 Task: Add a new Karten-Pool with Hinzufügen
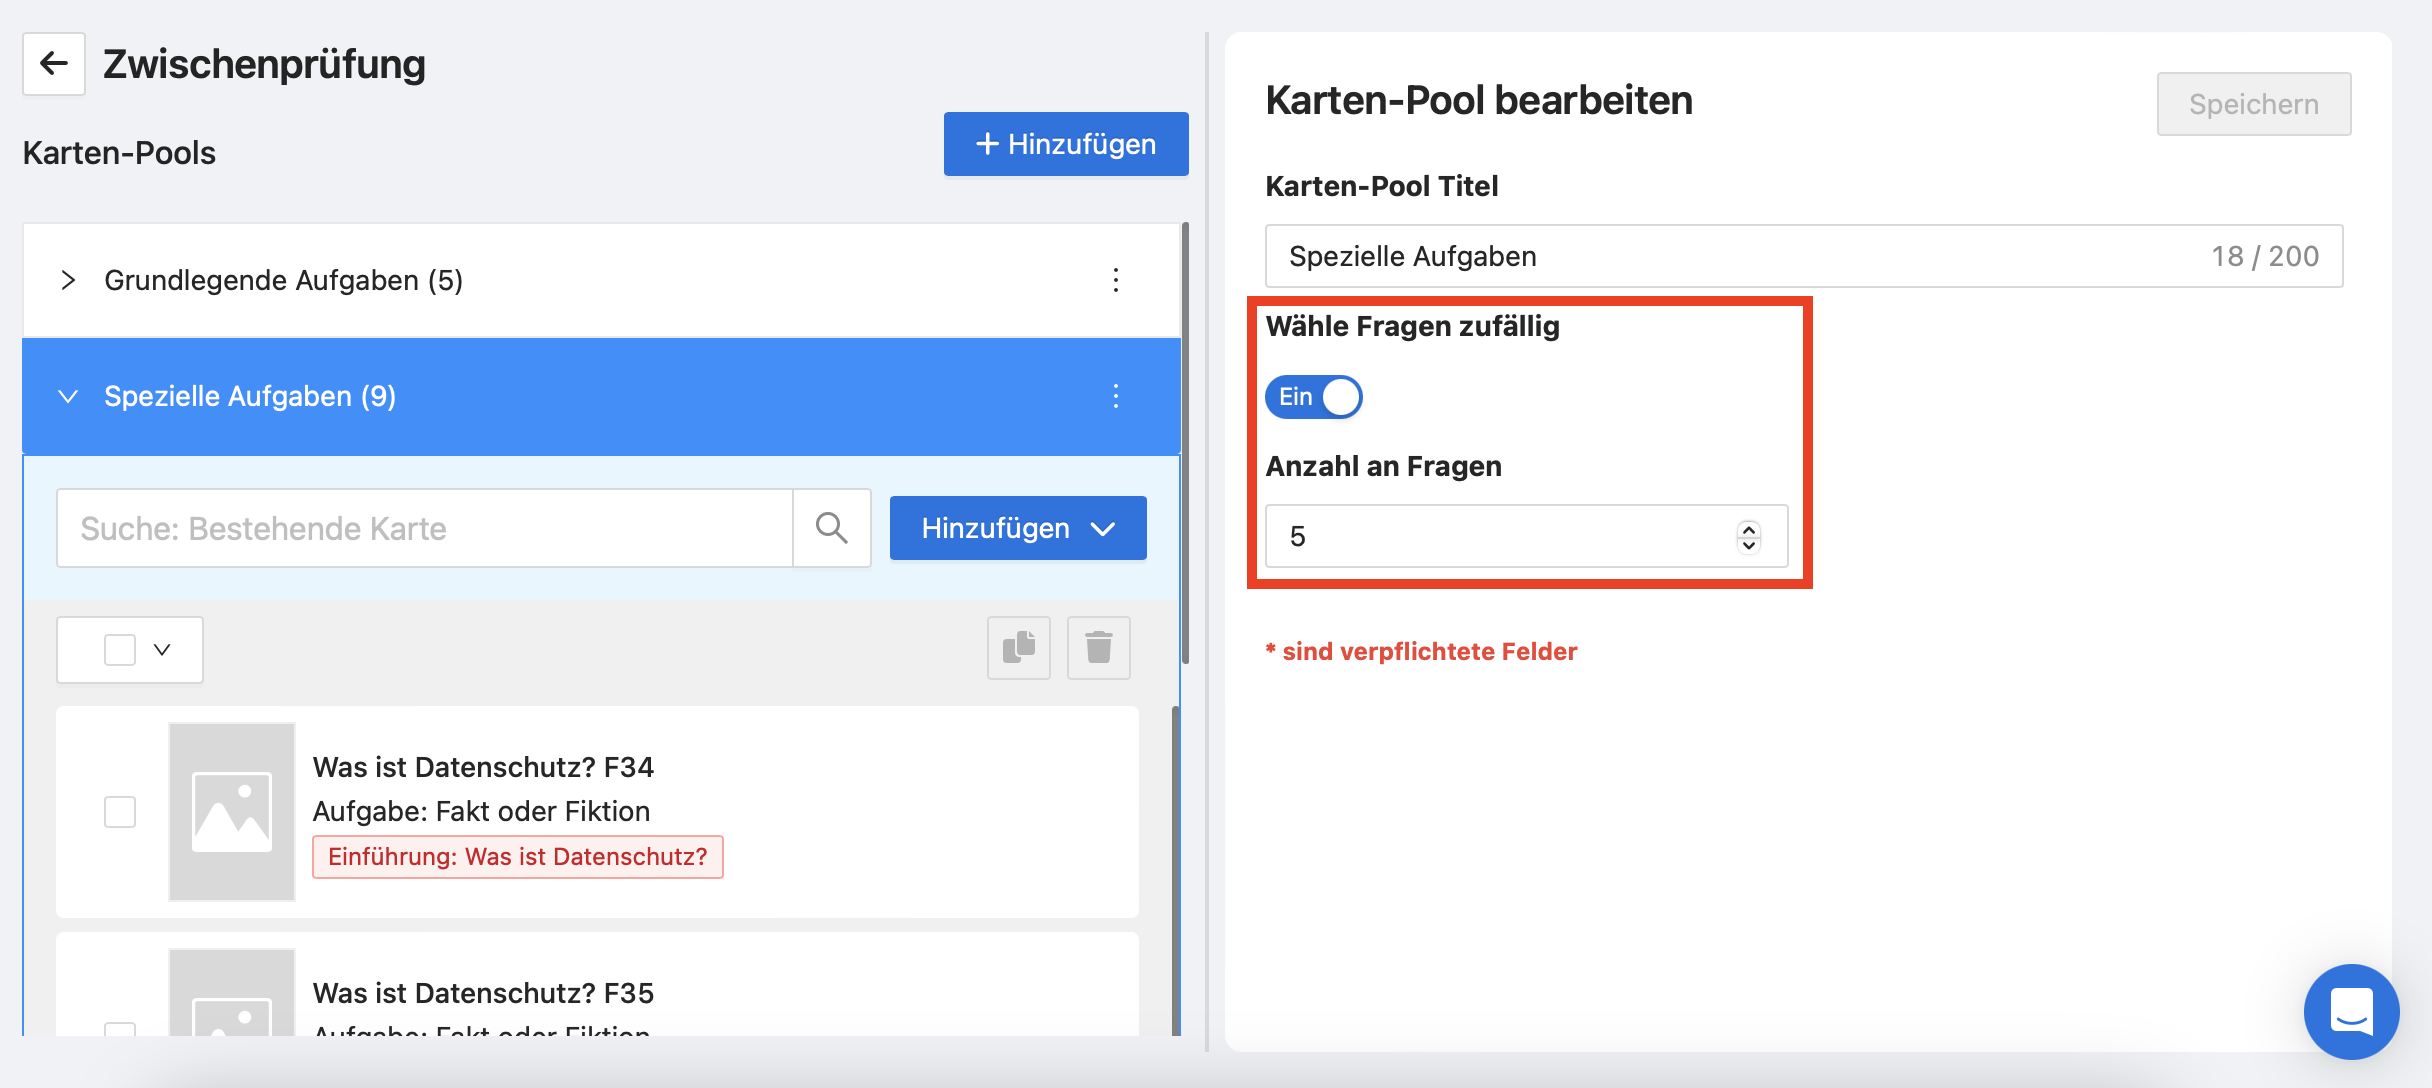[x=1066, y=144]
